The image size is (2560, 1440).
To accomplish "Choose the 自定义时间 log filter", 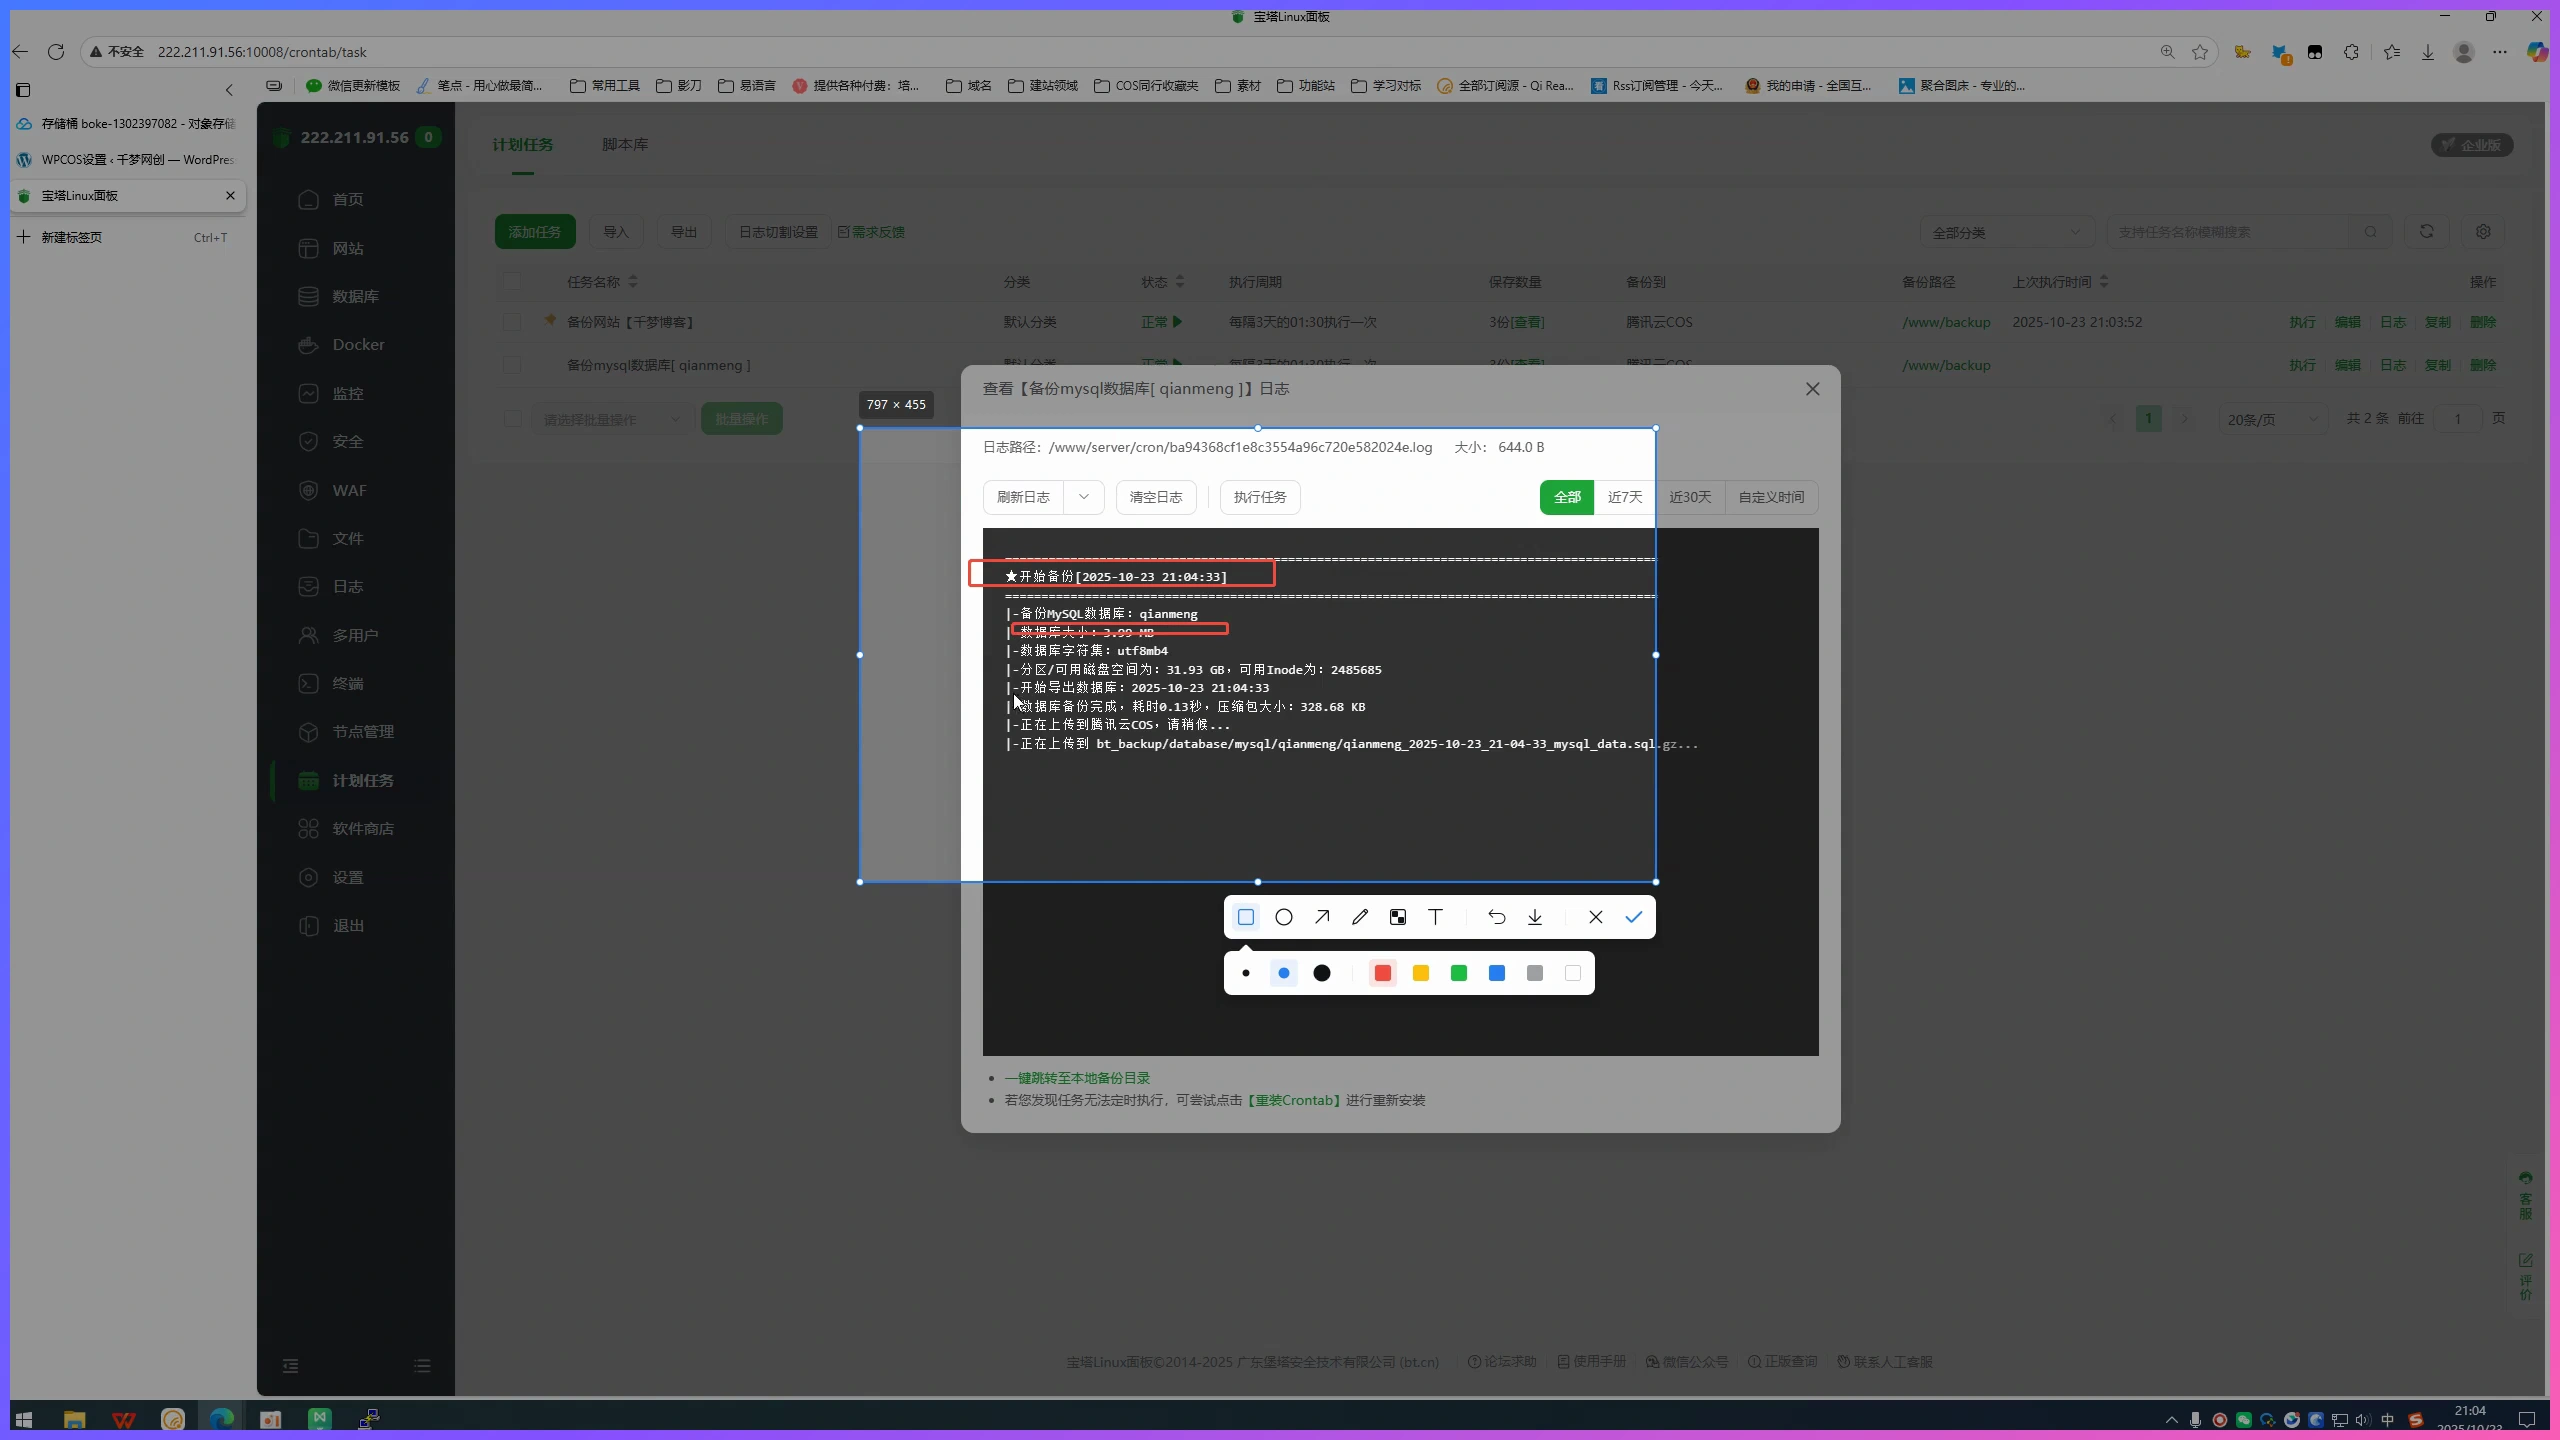I will click(1771, 497).
